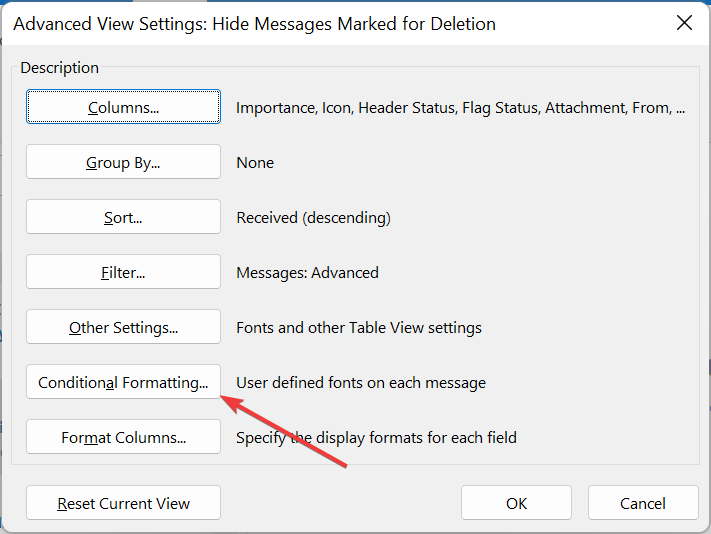Image resolution: width=711 pixels, height=534 pixels.
Task: Click 'Specify the display formats for each field'
Action: [x=376, y=438]
